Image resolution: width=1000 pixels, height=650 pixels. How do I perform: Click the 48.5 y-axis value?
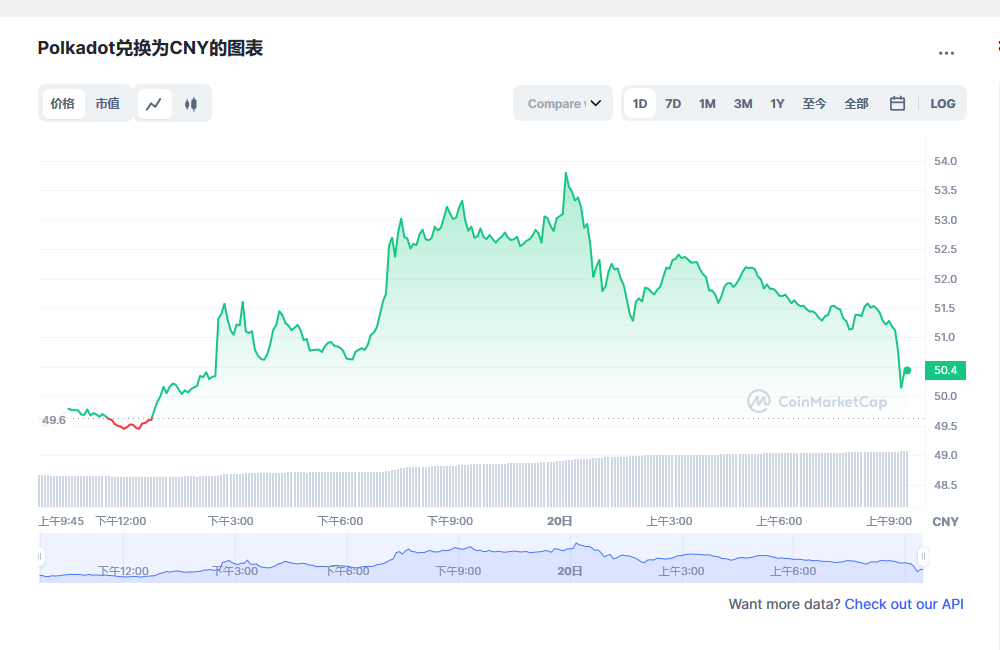point(945,485)
